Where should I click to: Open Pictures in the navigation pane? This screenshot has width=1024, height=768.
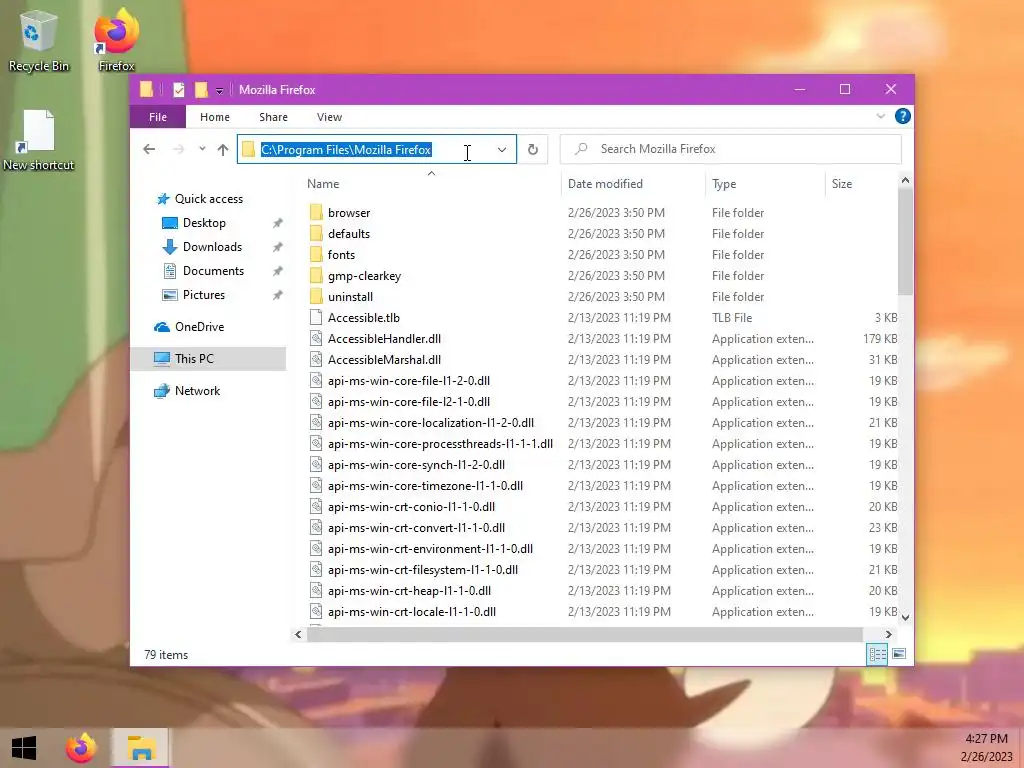193,295
